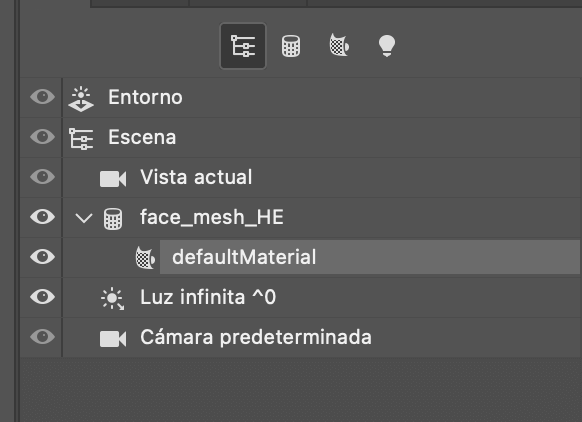Select the Luz infinita ^0 label
This screenshot has width=582, height=422.
[x=208, y=297]
